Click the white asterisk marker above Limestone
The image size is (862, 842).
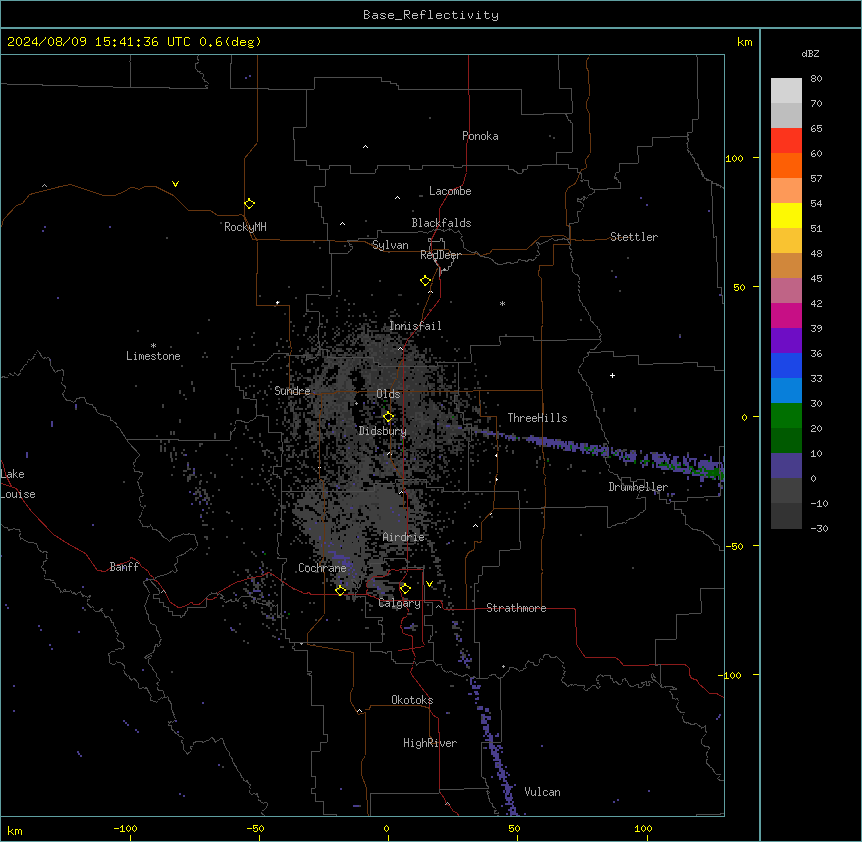click(x=153, y=346)
